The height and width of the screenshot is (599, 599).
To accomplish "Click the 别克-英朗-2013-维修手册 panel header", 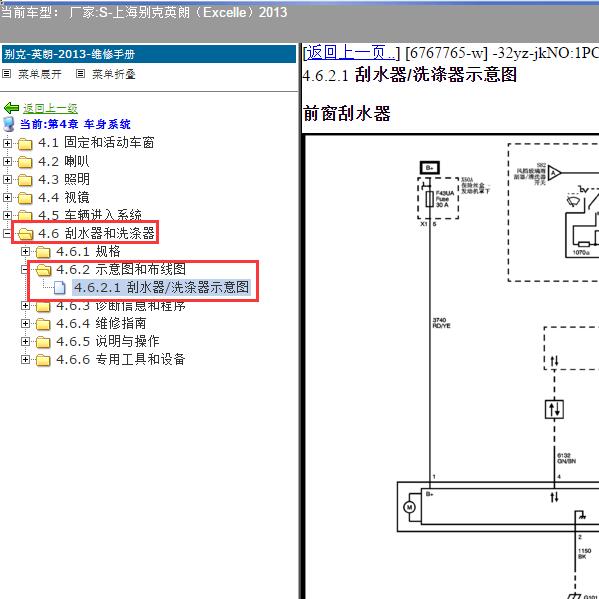I will click(x=149, y=54).
